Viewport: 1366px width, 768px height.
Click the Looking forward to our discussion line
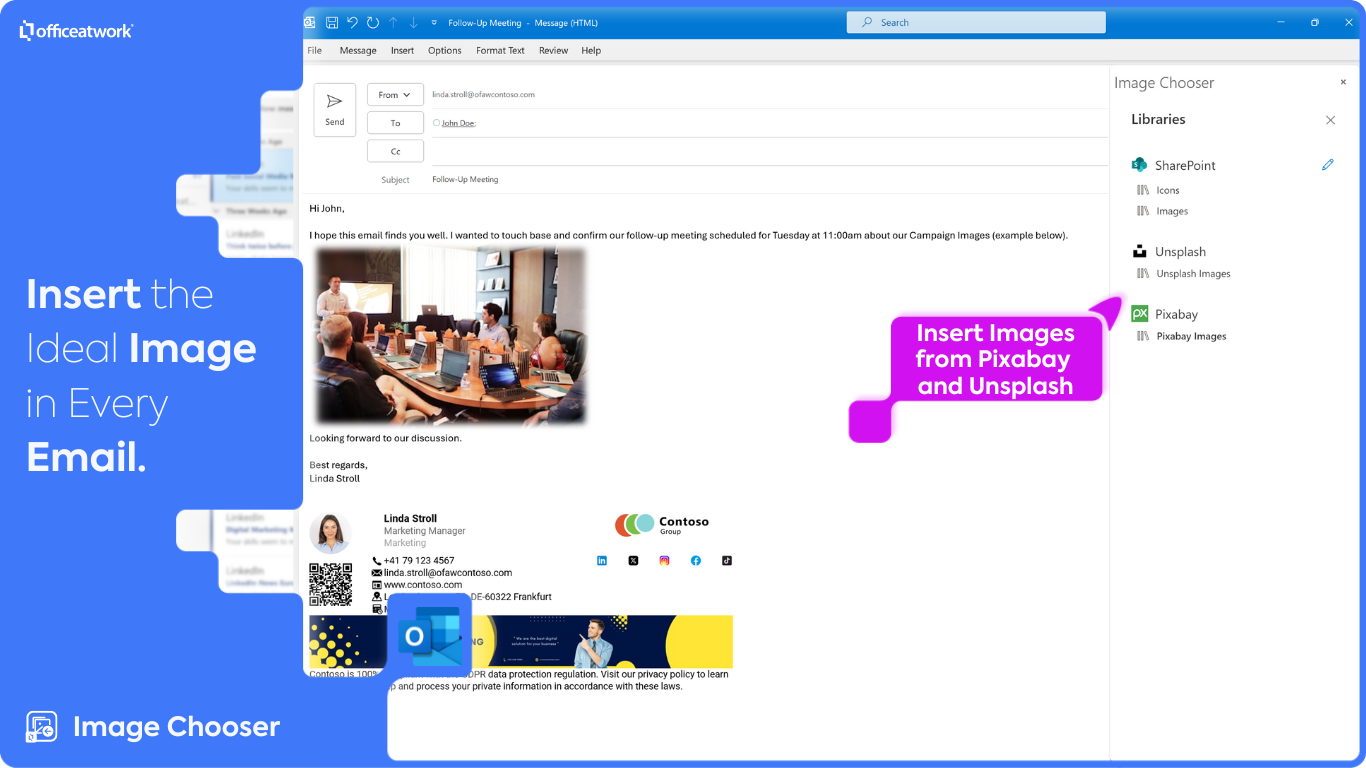click(x=385, y=438)
